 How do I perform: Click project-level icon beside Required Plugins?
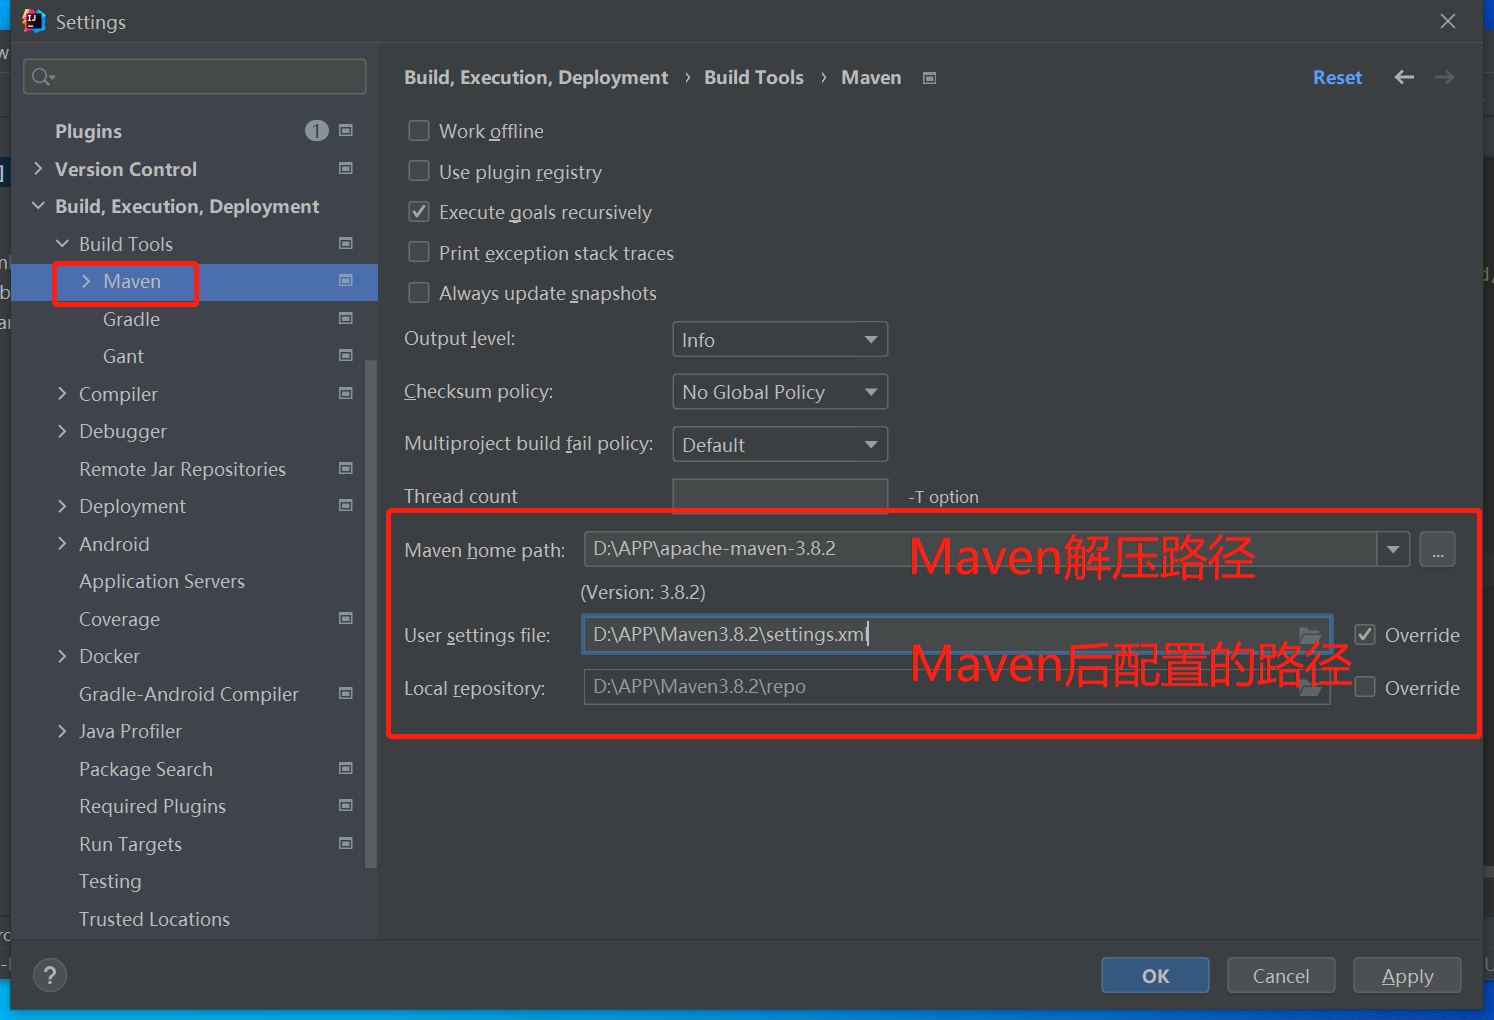click(x=346, y=805)
